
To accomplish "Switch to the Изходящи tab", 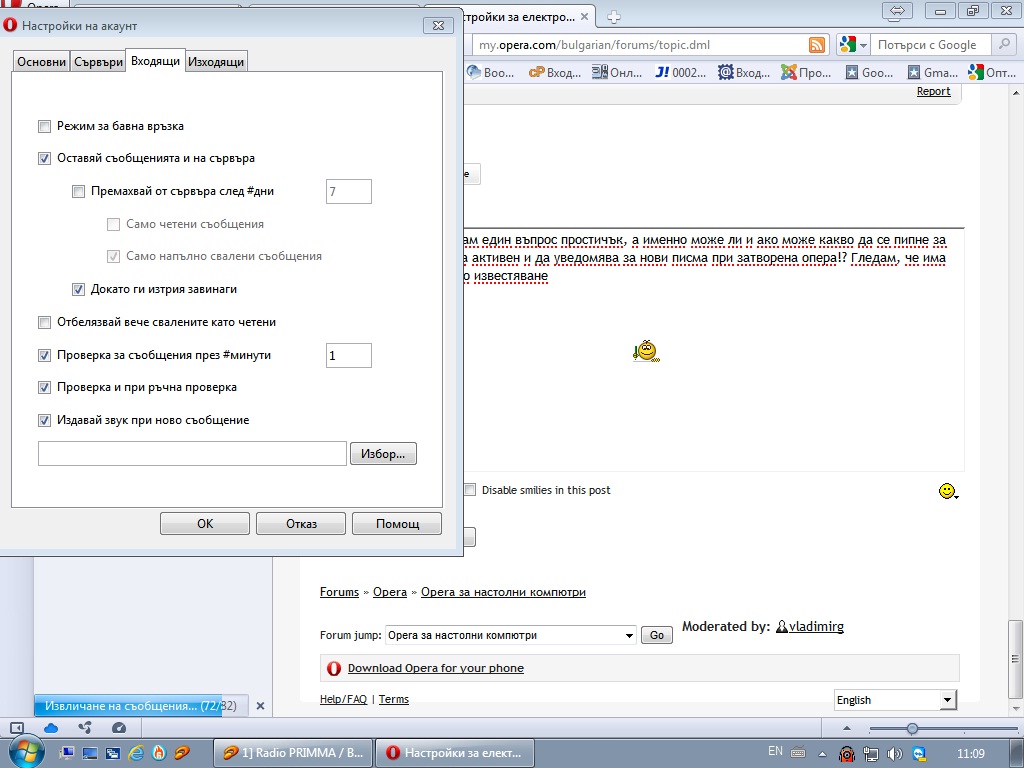I will click(216, 62).
